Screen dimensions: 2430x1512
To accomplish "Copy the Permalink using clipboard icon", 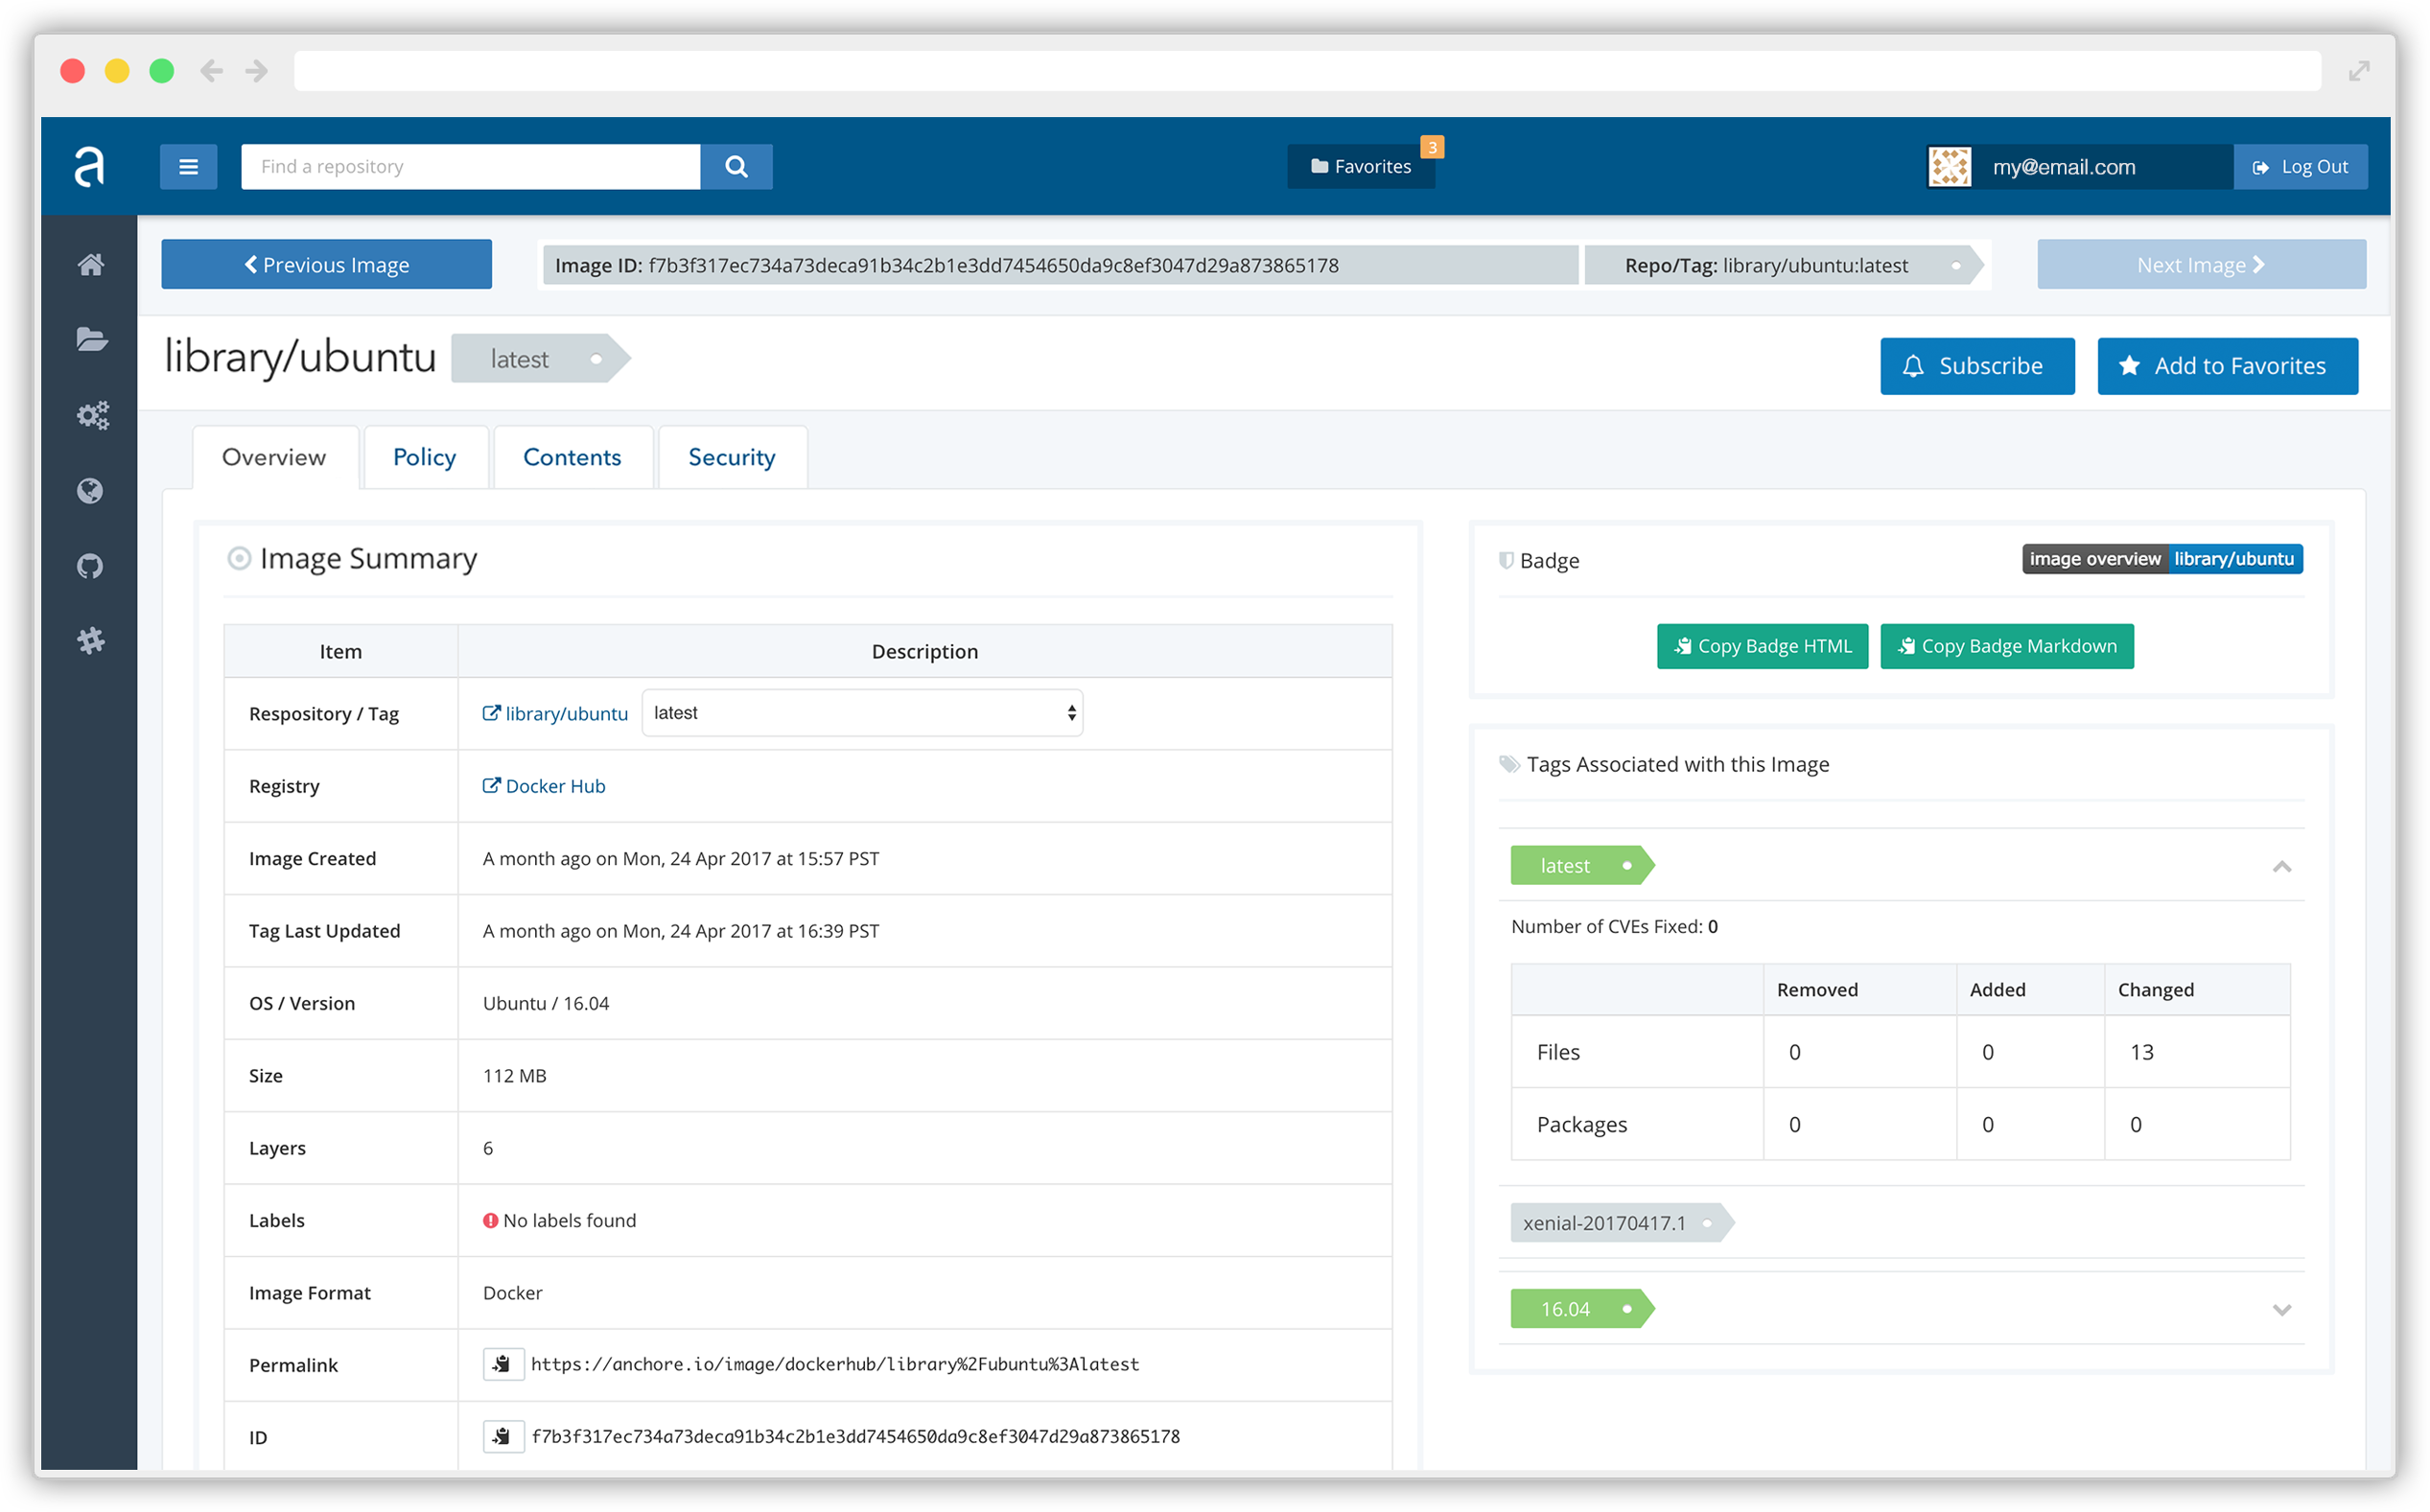I will coord(503,1364).
